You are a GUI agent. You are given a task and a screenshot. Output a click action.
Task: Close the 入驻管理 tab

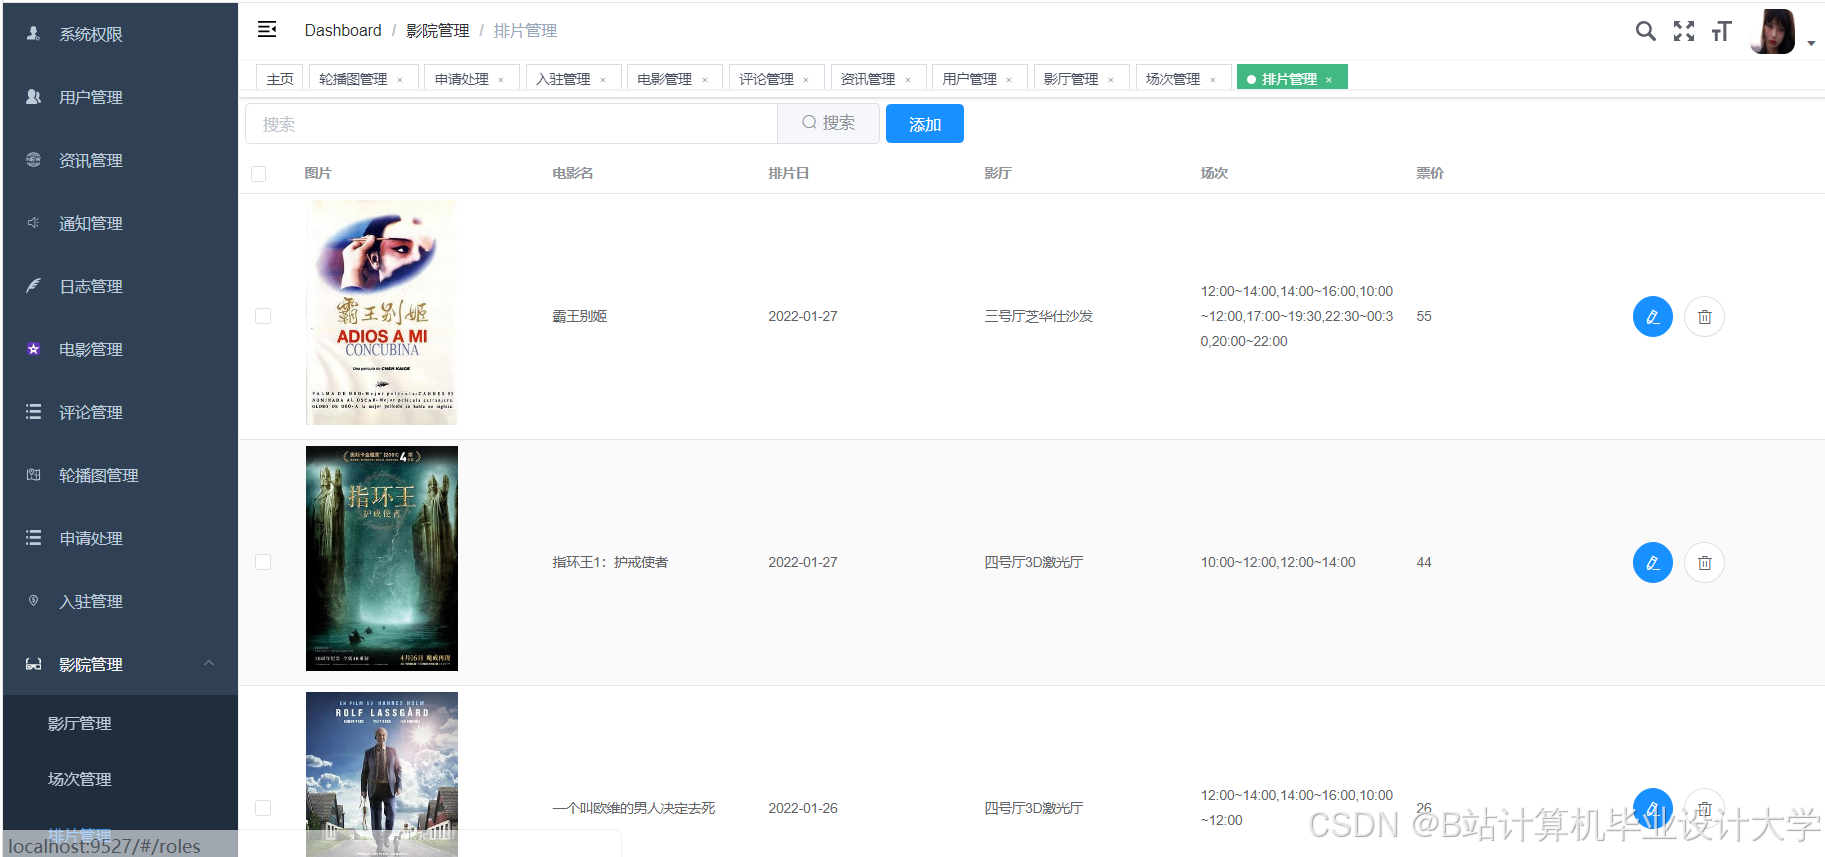[x=603, y=80]
